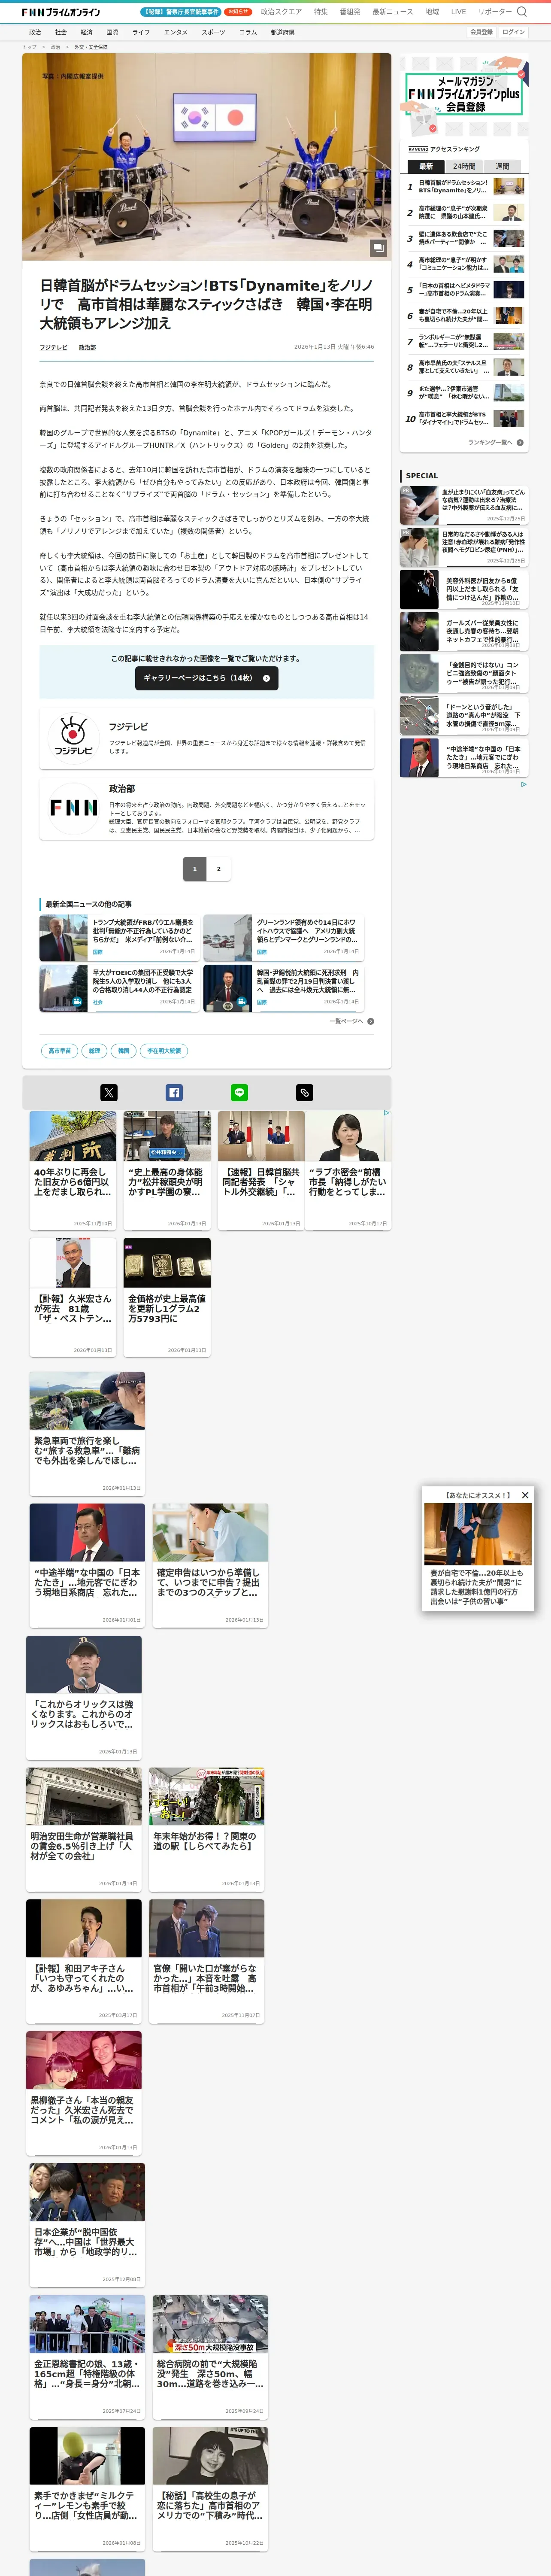
Task: Share the article on Facebook
Action: pos(174,1093)
